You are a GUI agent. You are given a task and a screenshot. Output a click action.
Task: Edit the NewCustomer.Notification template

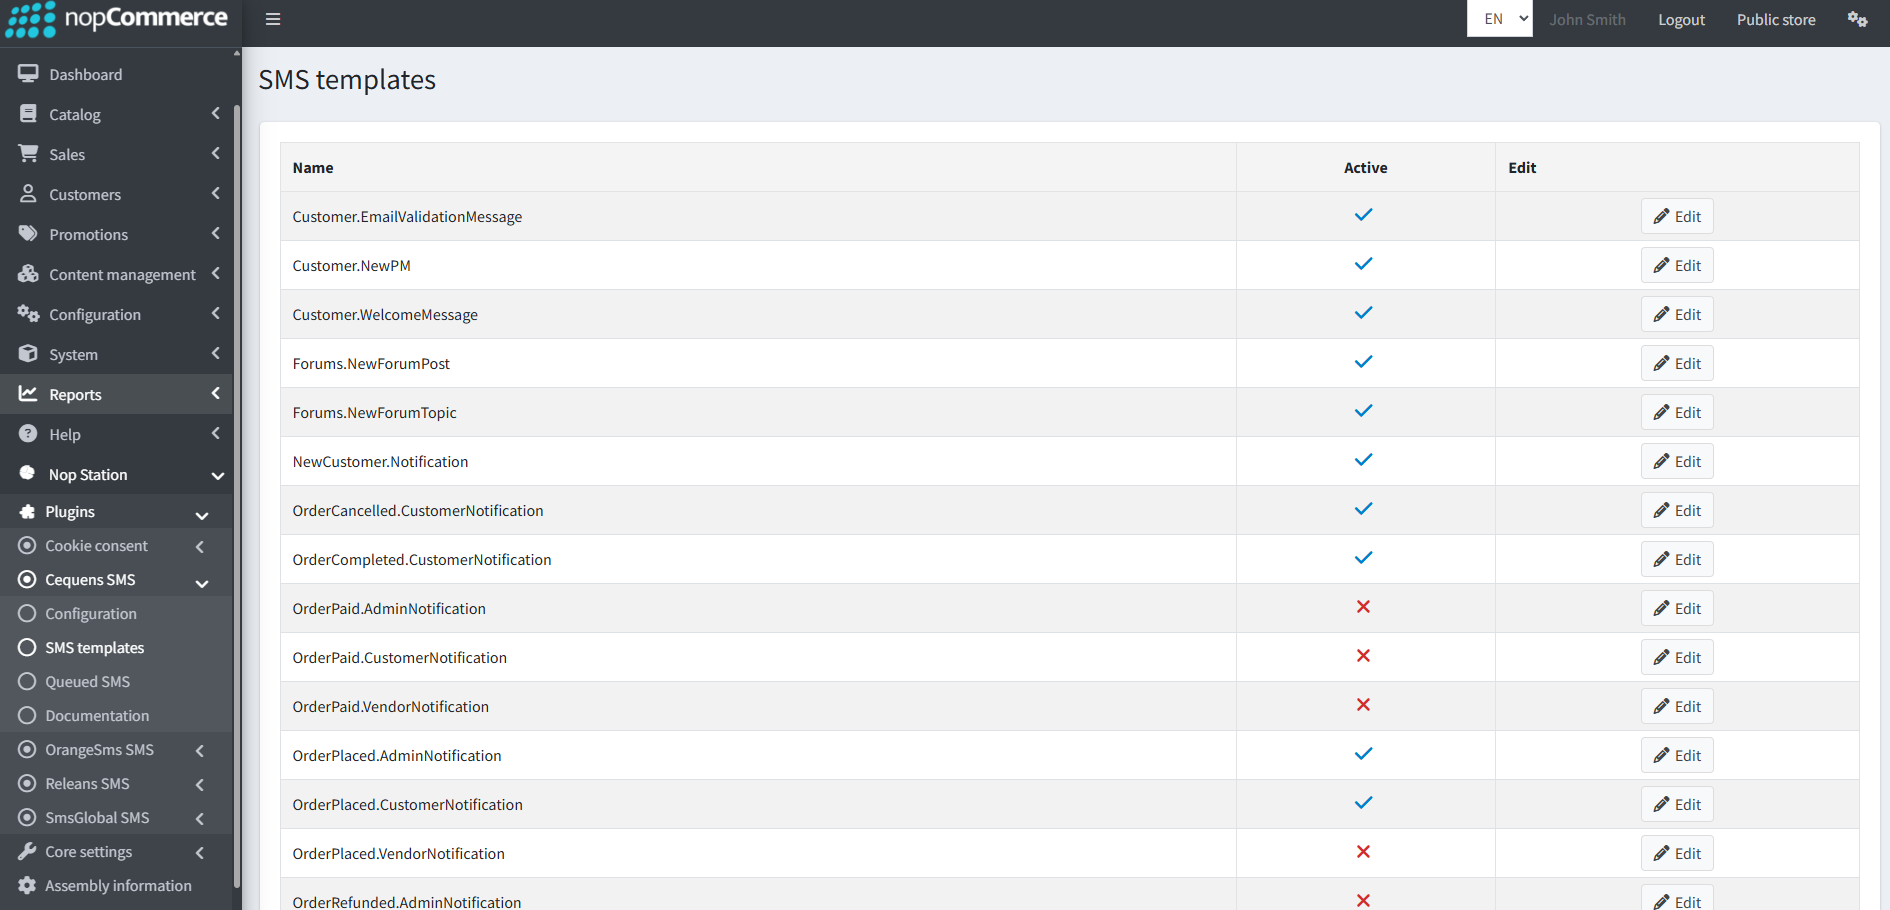pyautogui.click(x=1677, y=461)
